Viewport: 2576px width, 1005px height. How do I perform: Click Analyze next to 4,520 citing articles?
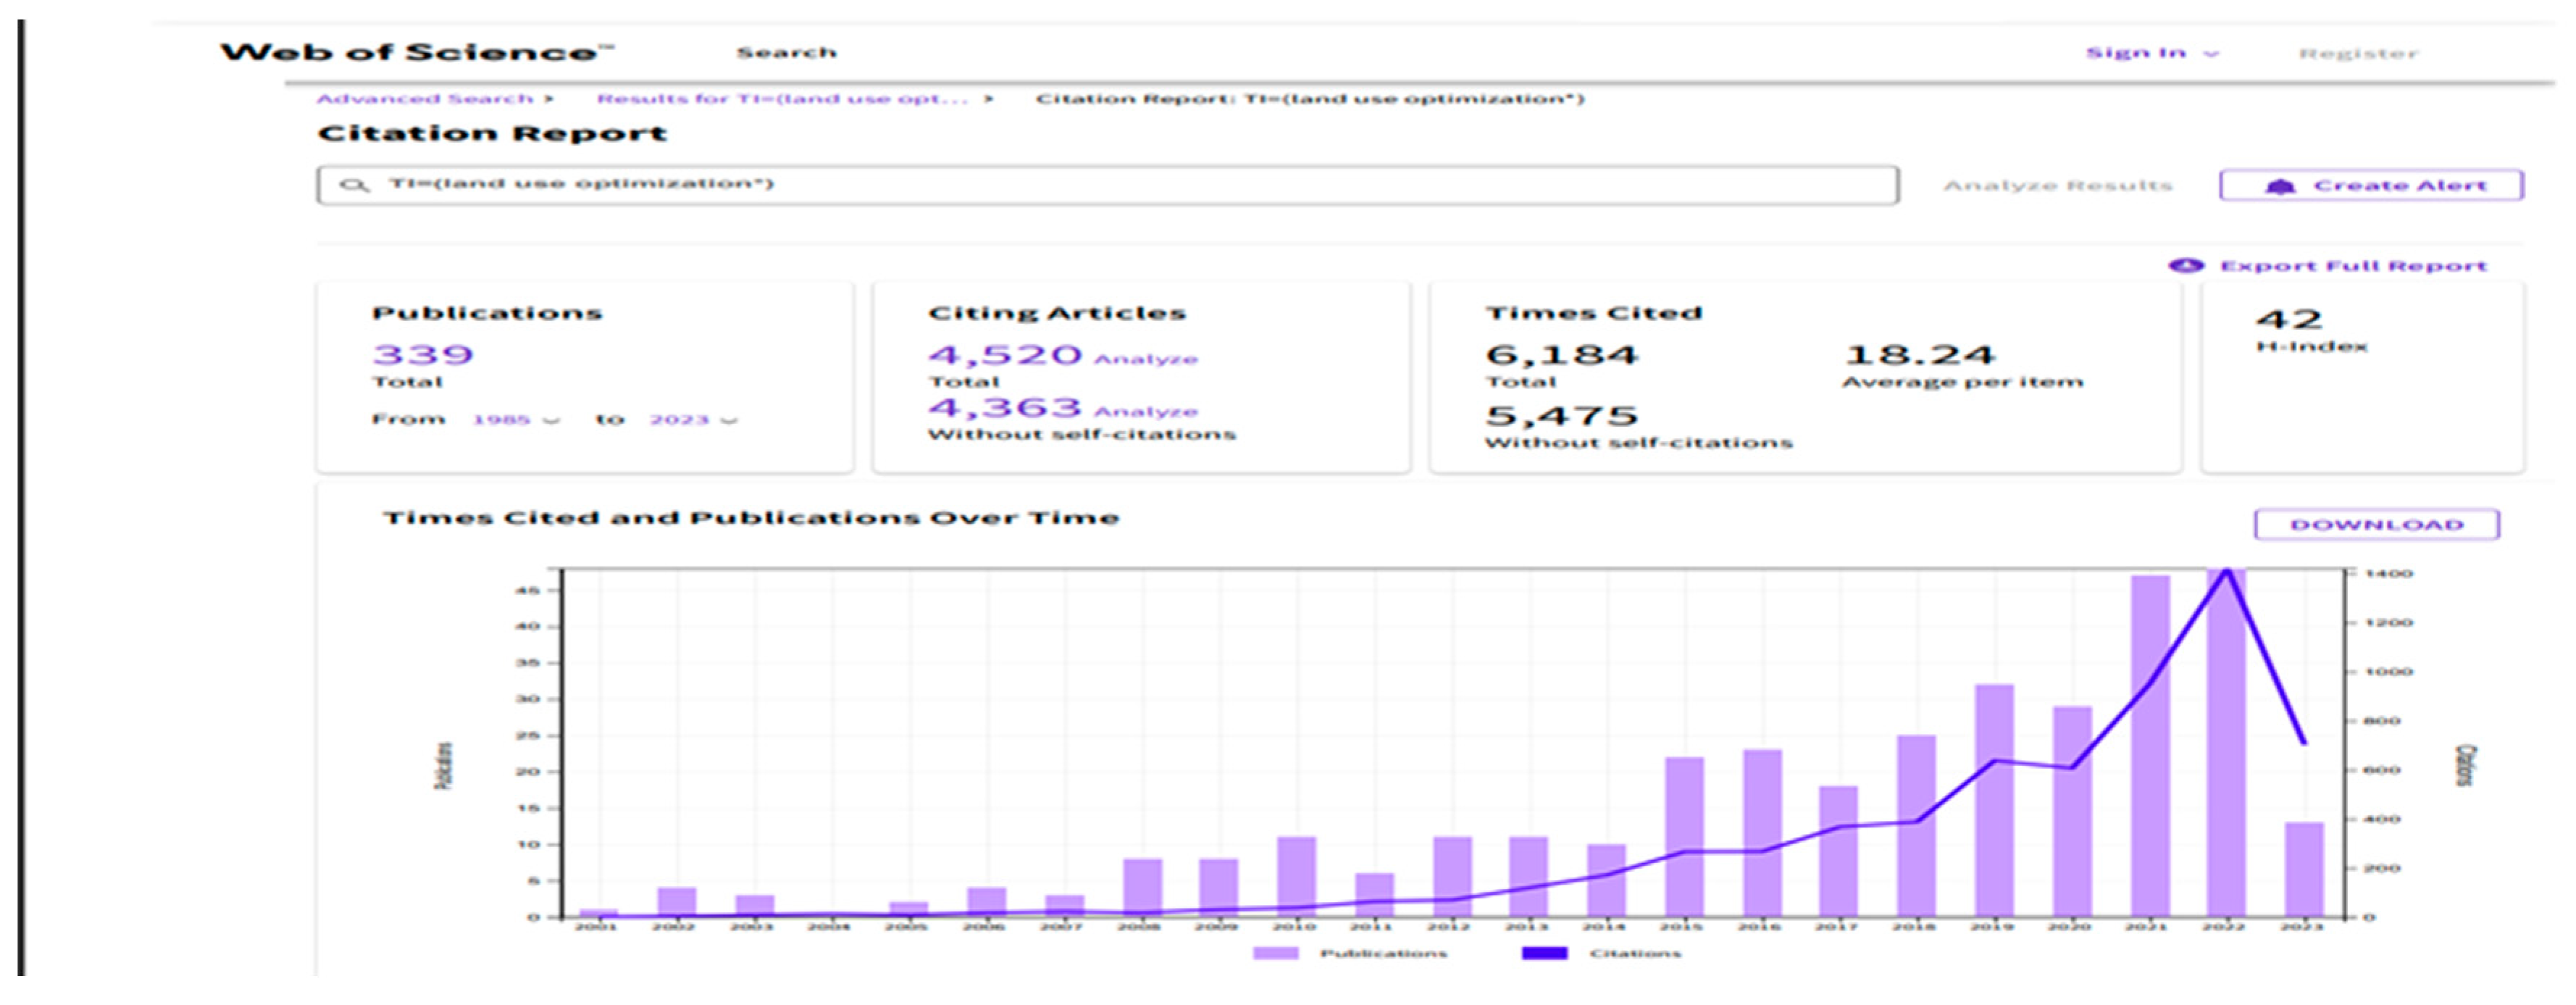[1145, 359]
